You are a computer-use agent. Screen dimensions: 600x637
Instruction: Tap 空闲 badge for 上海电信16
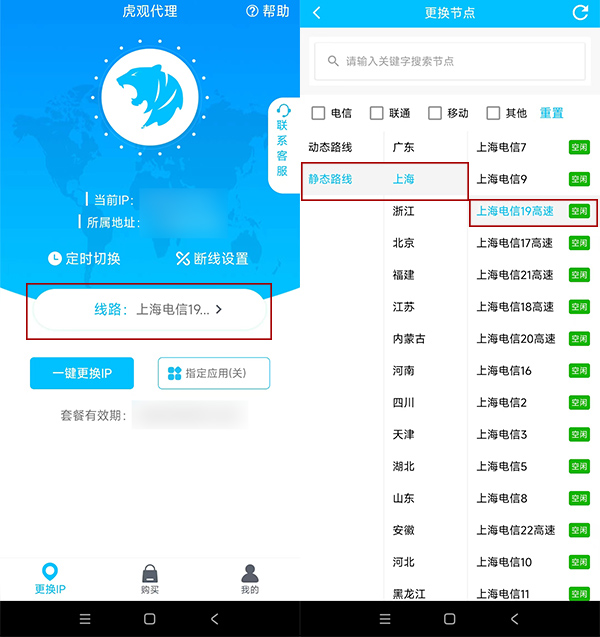[579, 370]
